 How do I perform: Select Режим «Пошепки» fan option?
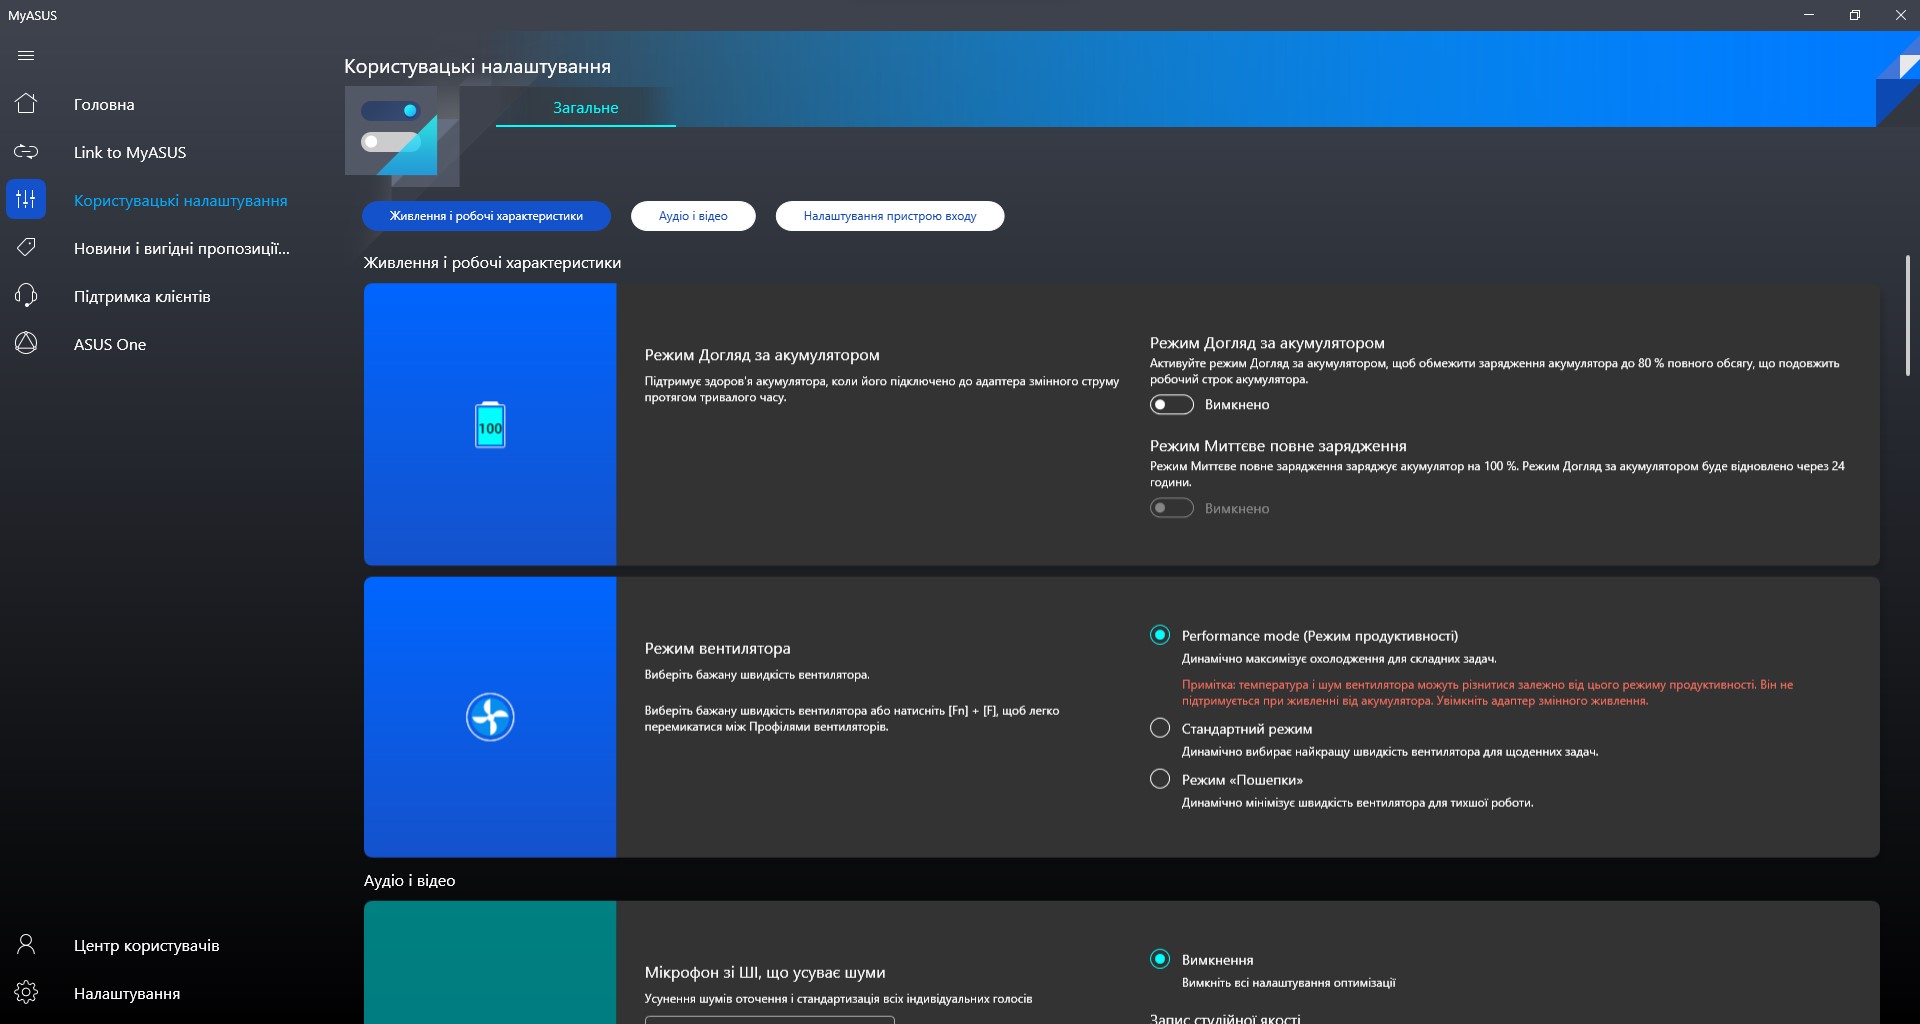[1160, 780]
